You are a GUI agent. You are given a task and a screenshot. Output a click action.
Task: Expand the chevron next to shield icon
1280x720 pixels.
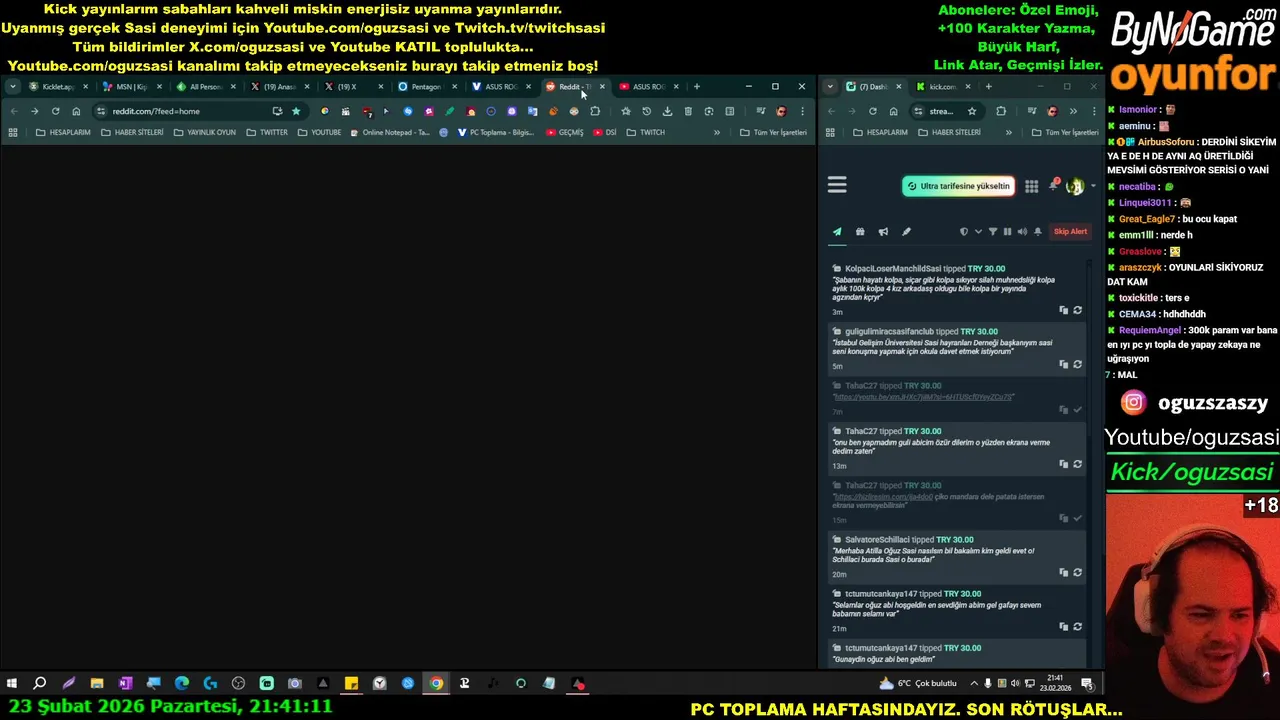pyautogui.click(x=978, y=232)
